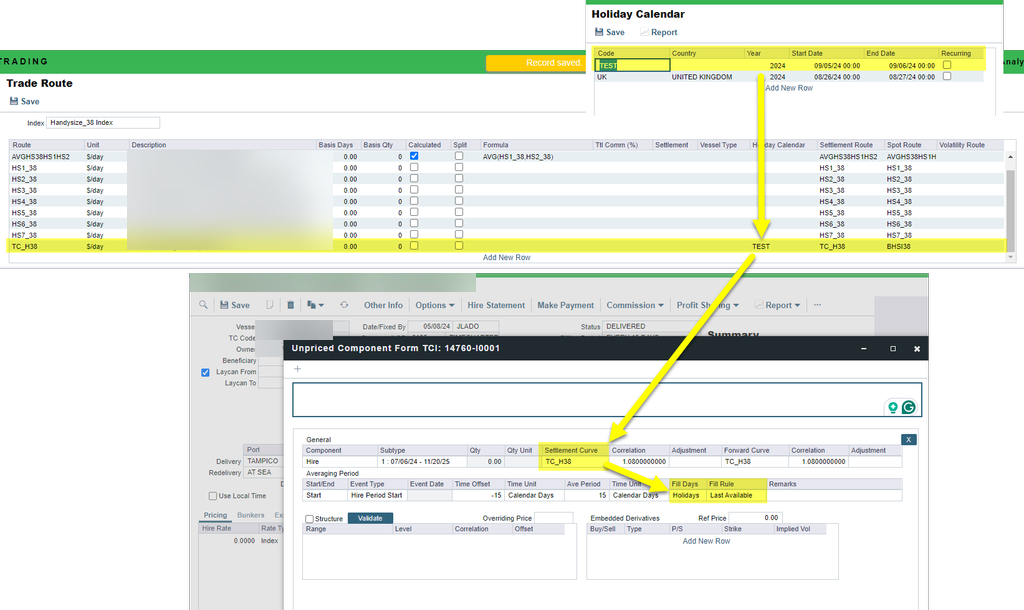This screenshot has width=1024, height=610.
Task: Check the Structure checkbox
Action: (309, 518)
